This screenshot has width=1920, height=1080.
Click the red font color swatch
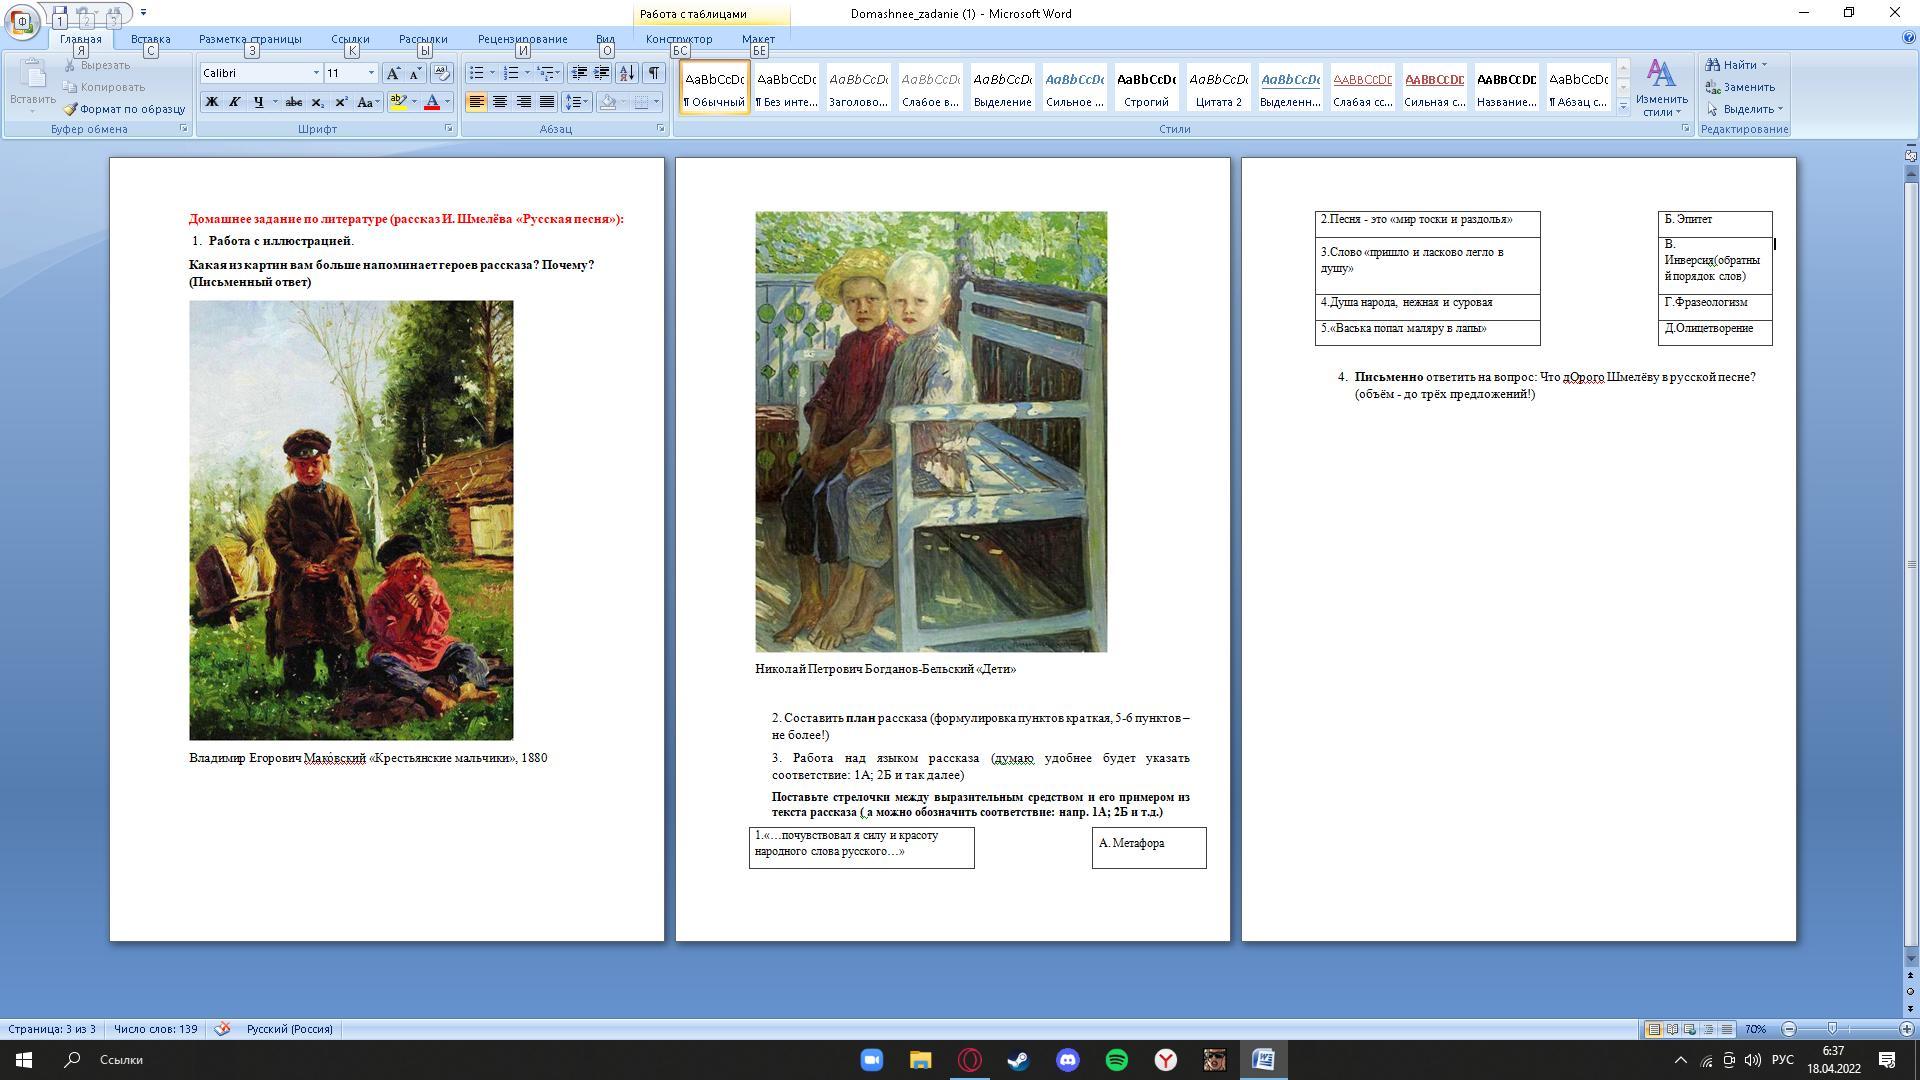432,102
